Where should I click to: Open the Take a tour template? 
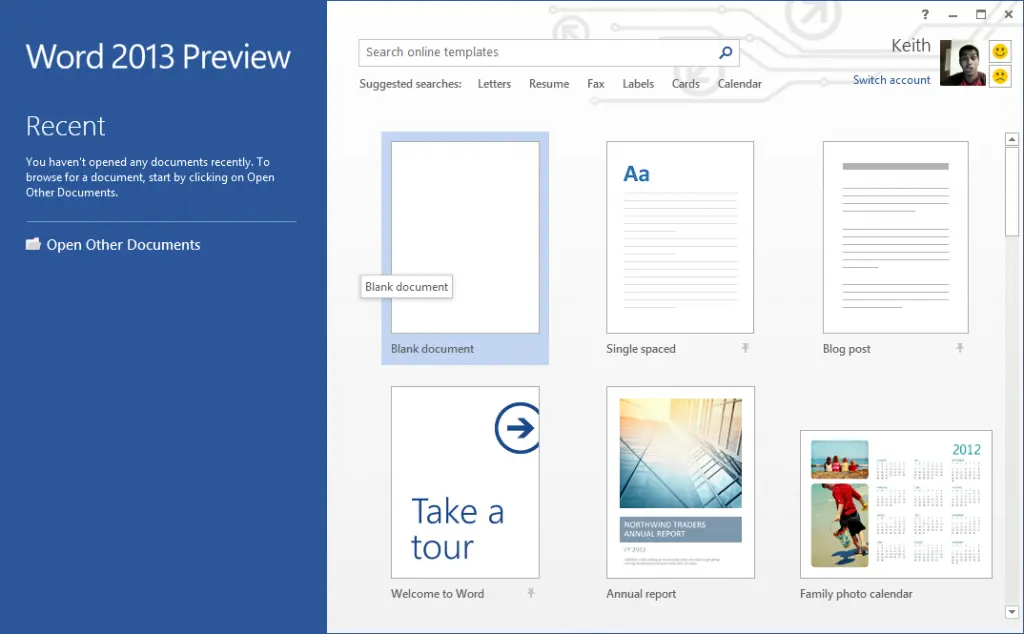click(465, 482)
